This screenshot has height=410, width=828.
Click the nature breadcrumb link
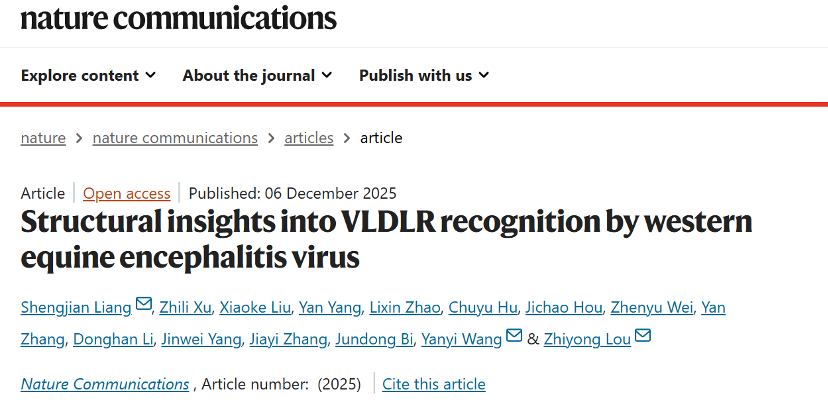pos(43,138)
